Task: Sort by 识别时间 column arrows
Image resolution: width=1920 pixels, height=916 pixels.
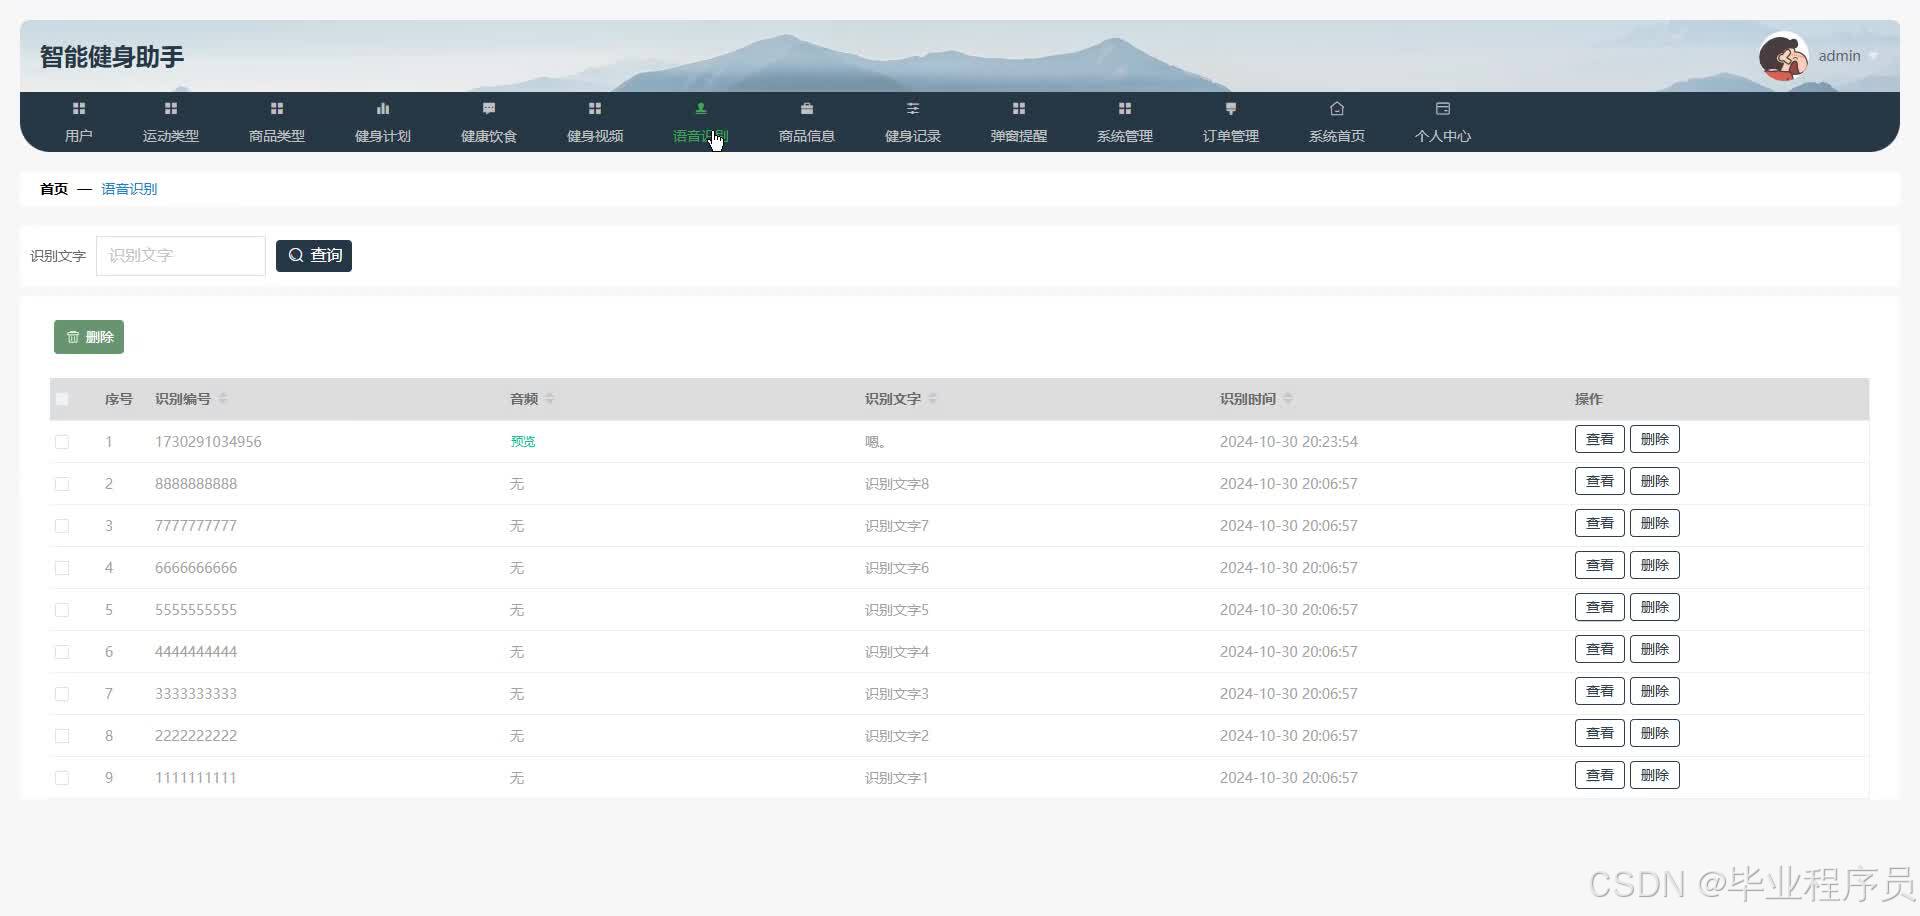Action: pos(1288,399)
